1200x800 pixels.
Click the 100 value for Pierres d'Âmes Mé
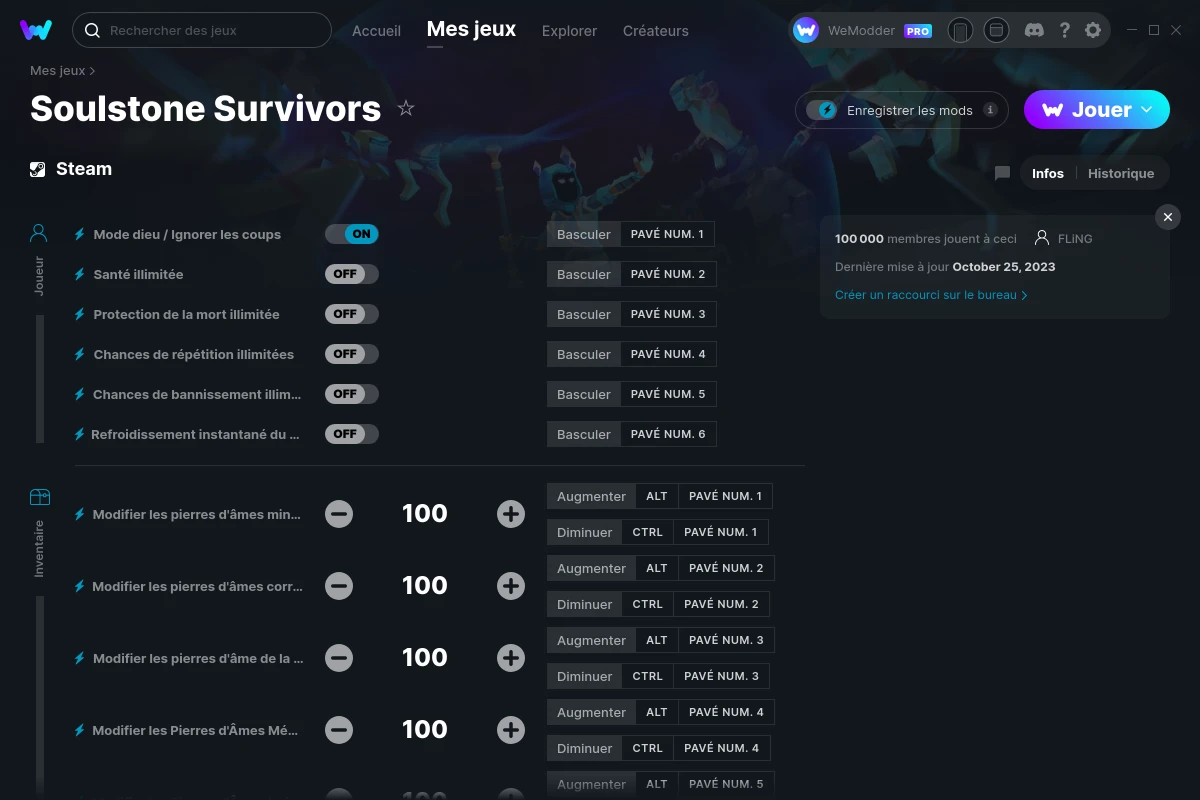[425, 730]
